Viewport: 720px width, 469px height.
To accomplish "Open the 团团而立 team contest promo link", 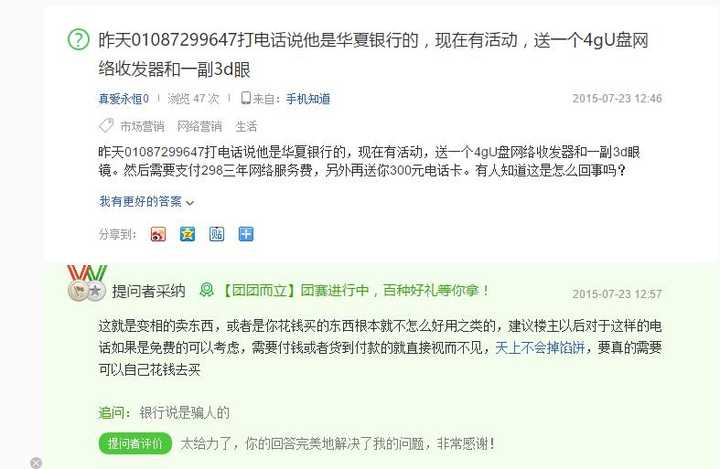I will (356, 290).
